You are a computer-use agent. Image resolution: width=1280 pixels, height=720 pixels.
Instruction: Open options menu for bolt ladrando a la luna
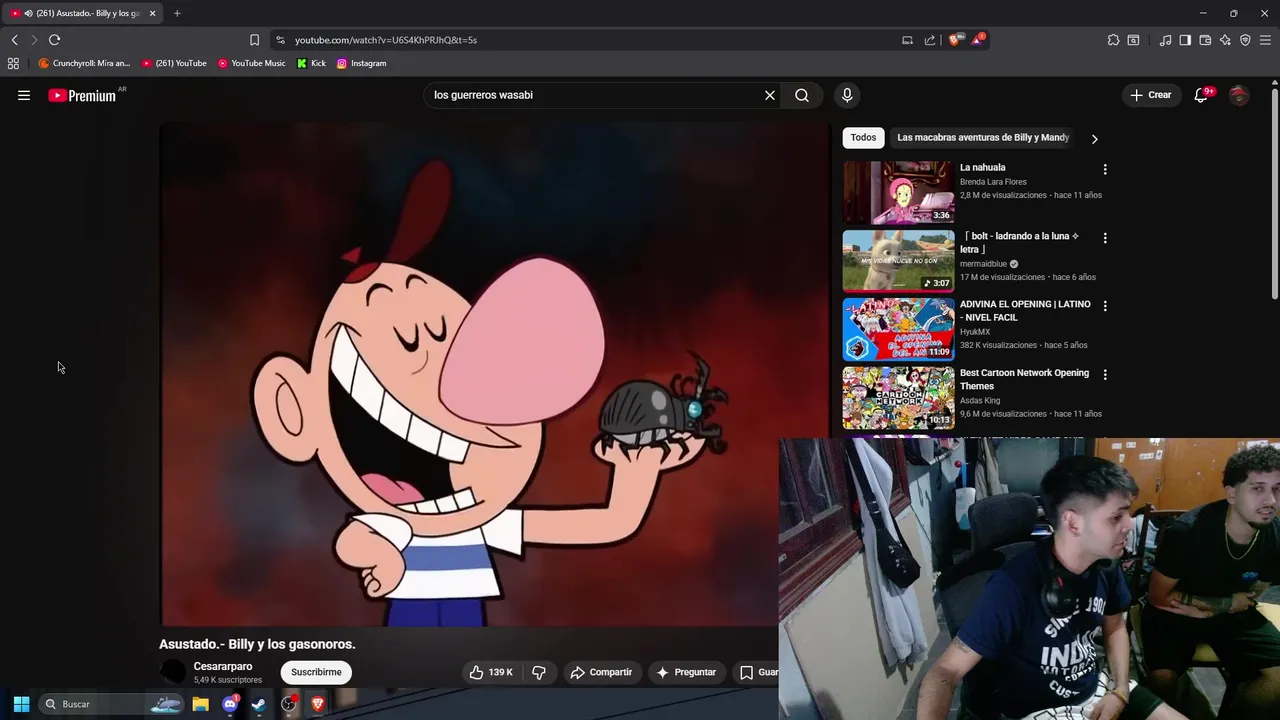point(1105,238)
